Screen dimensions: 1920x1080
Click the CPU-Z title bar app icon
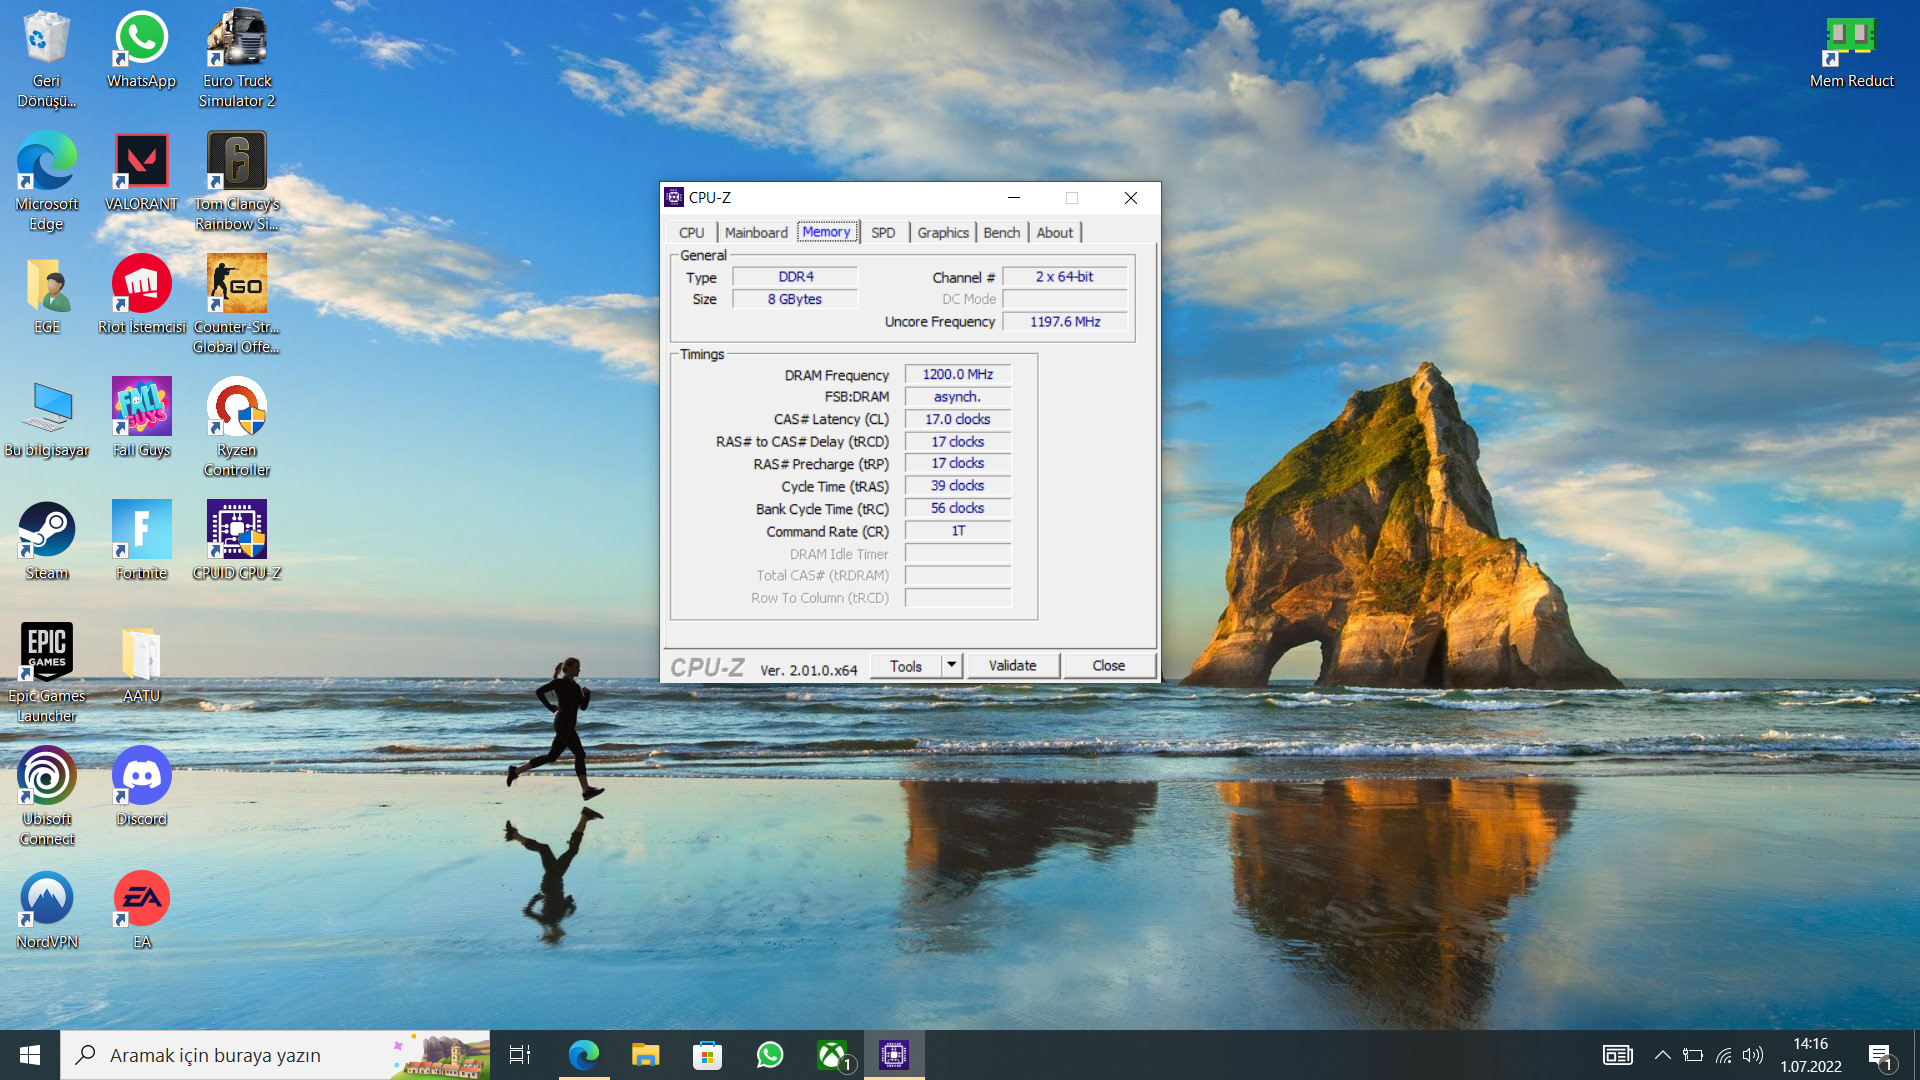point(674,197)
